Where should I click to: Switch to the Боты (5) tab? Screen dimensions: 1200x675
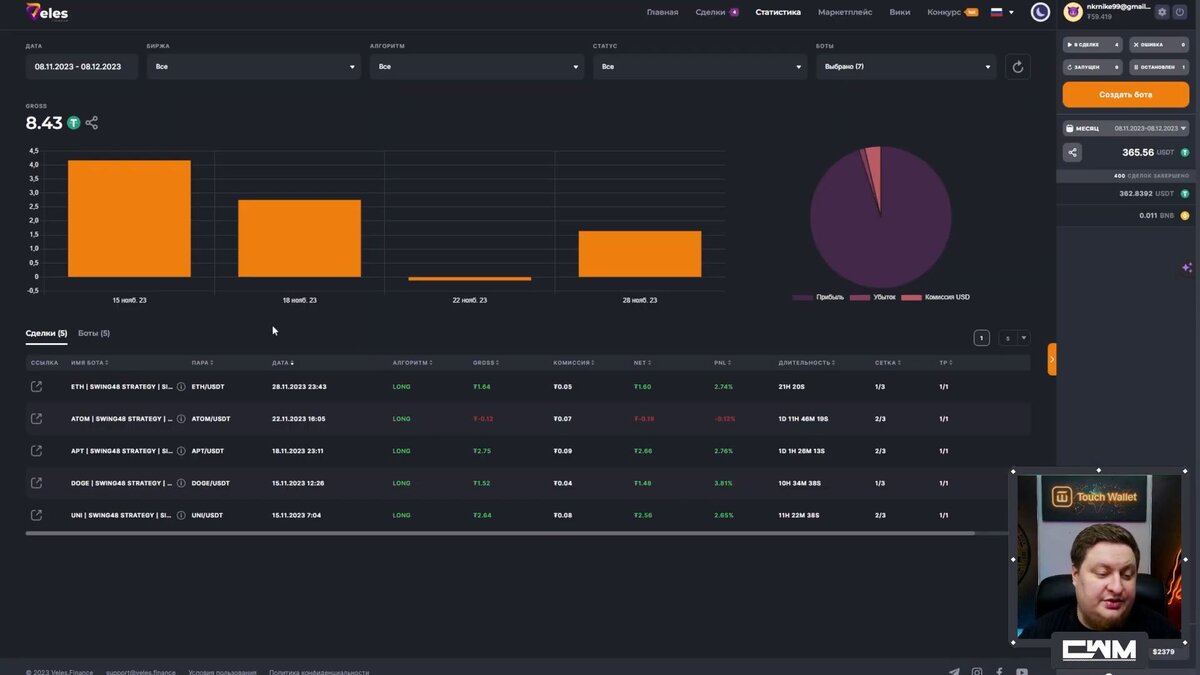tap(94, 333)
